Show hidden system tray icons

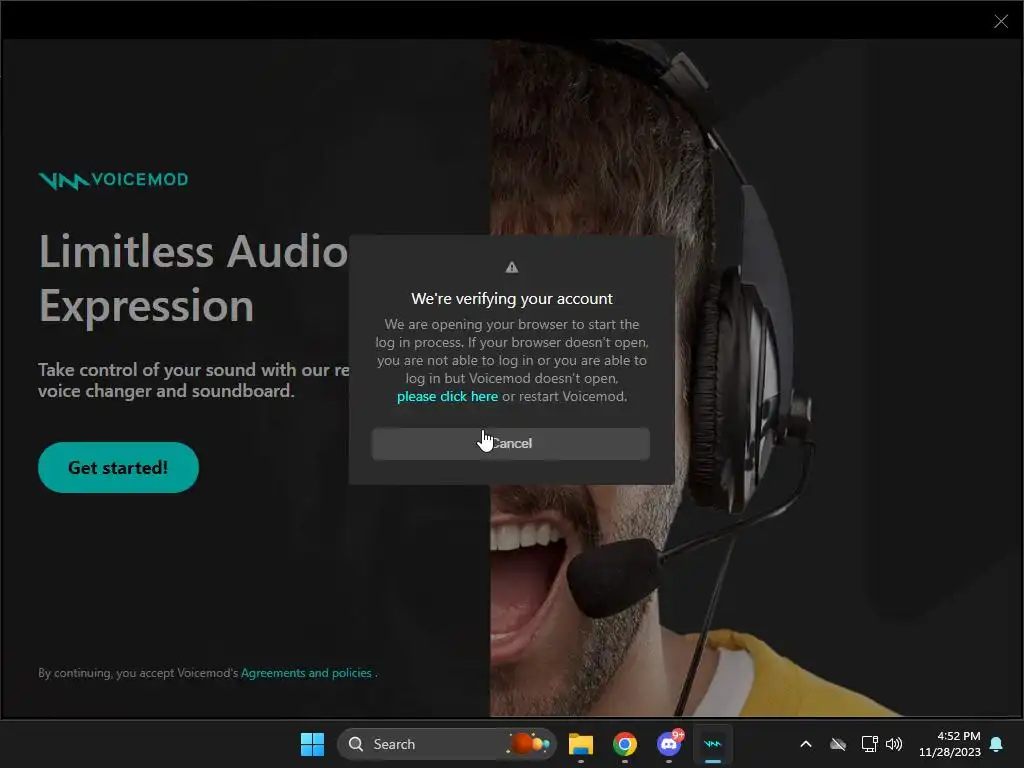[806, 744]
